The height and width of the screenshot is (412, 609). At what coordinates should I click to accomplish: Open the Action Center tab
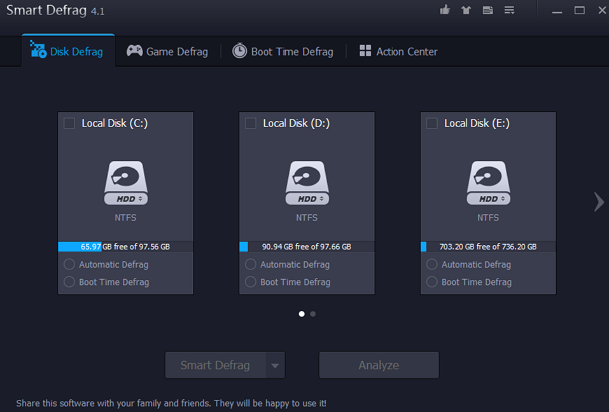[x=398, y=51]
